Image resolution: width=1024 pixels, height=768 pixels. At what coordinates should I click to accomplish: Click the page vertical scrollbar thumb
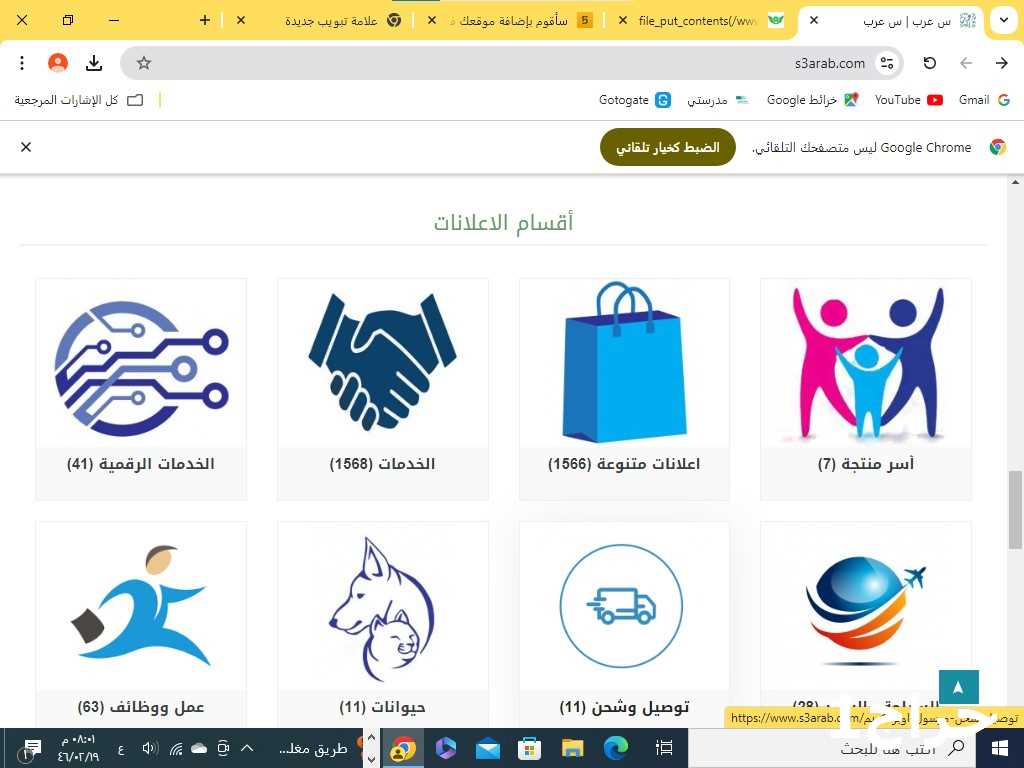click(1016, 509)
